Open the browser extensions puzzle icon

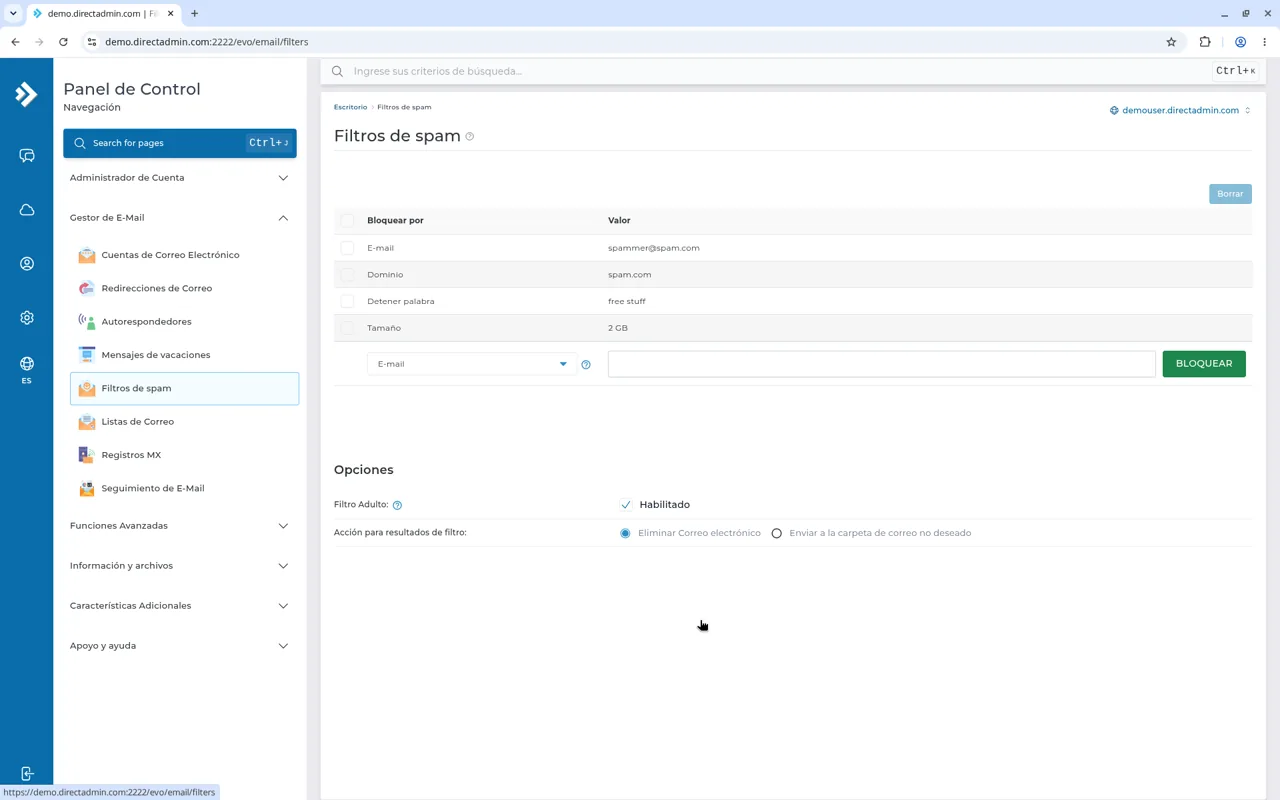click(x=1205, y=42)
